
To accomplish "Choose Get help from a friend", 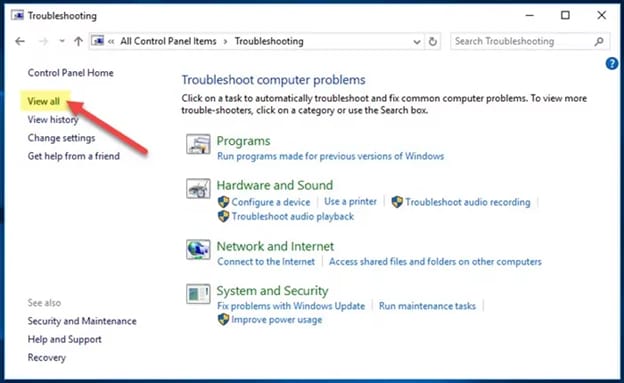I will coord(74,156).
